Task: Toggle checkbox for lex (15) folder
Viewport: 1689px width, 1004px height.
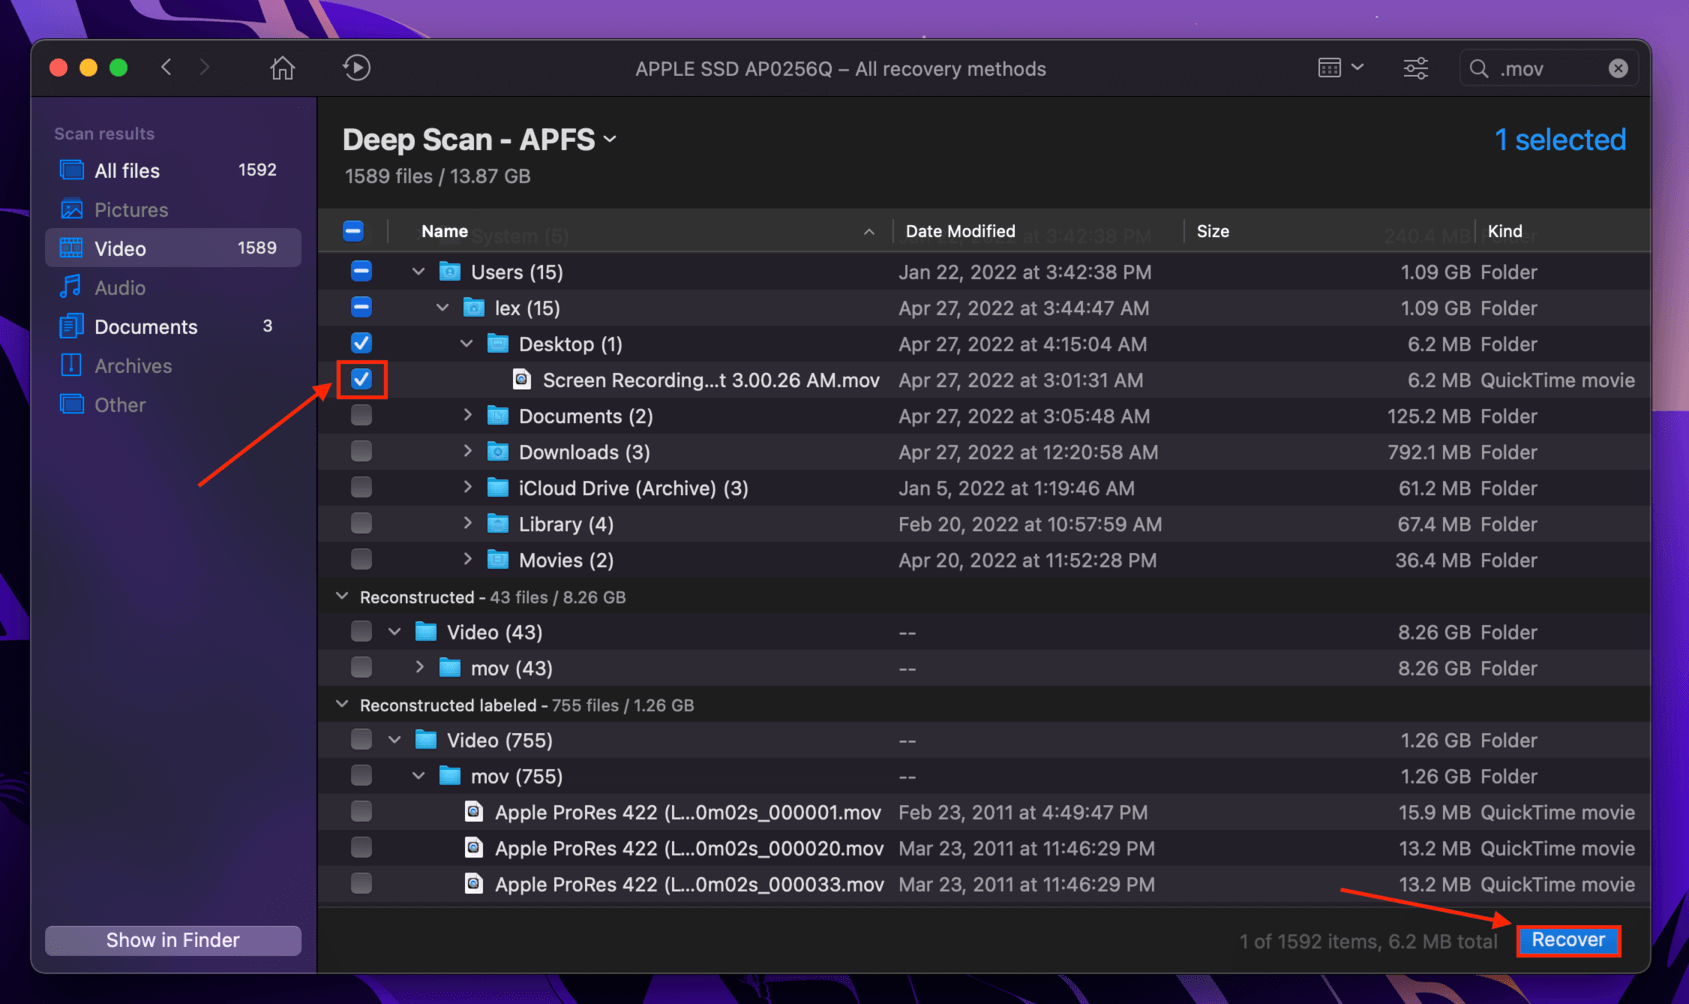Action: [361, 307]
